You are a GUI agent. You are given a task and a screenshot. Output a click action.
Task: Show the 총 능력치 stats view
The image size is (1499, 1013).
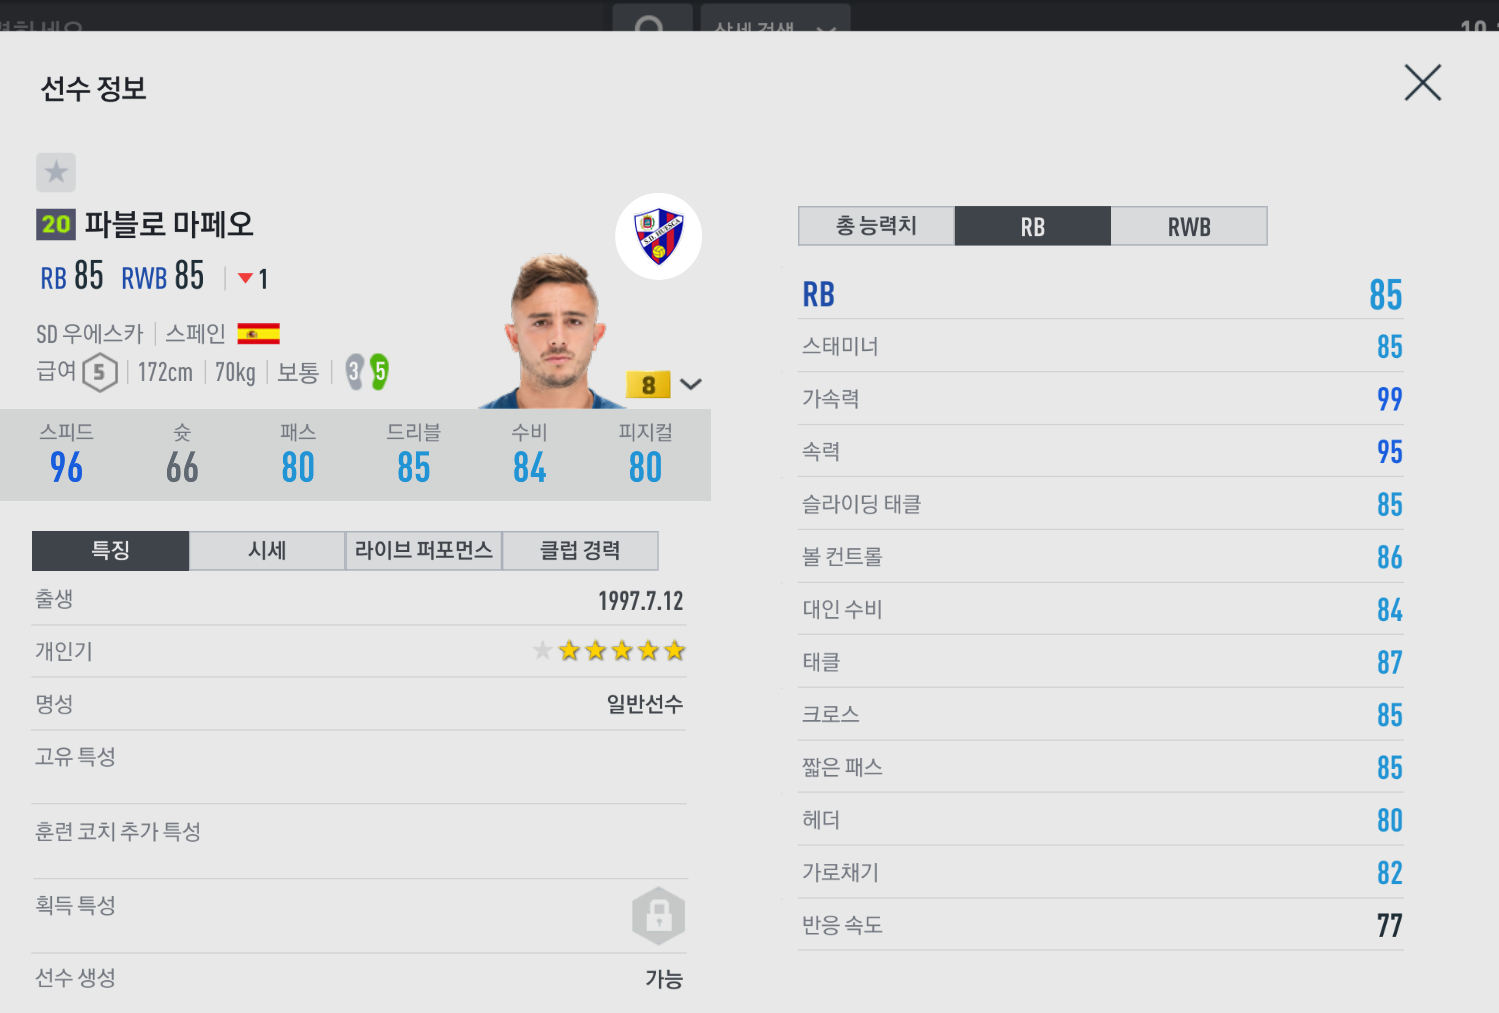tap(876, 226)
